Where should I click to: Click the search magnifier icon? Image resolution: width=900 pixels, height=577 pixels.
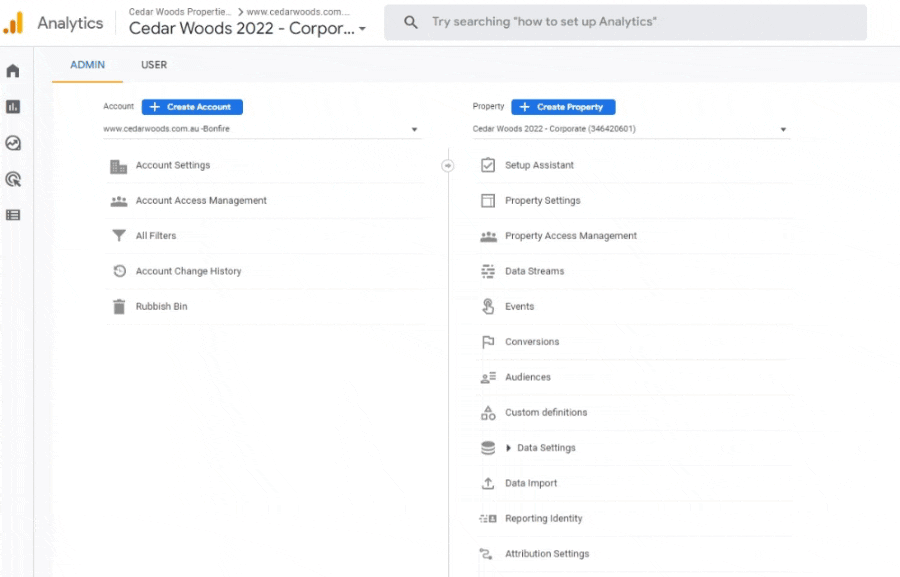(410, 22)
